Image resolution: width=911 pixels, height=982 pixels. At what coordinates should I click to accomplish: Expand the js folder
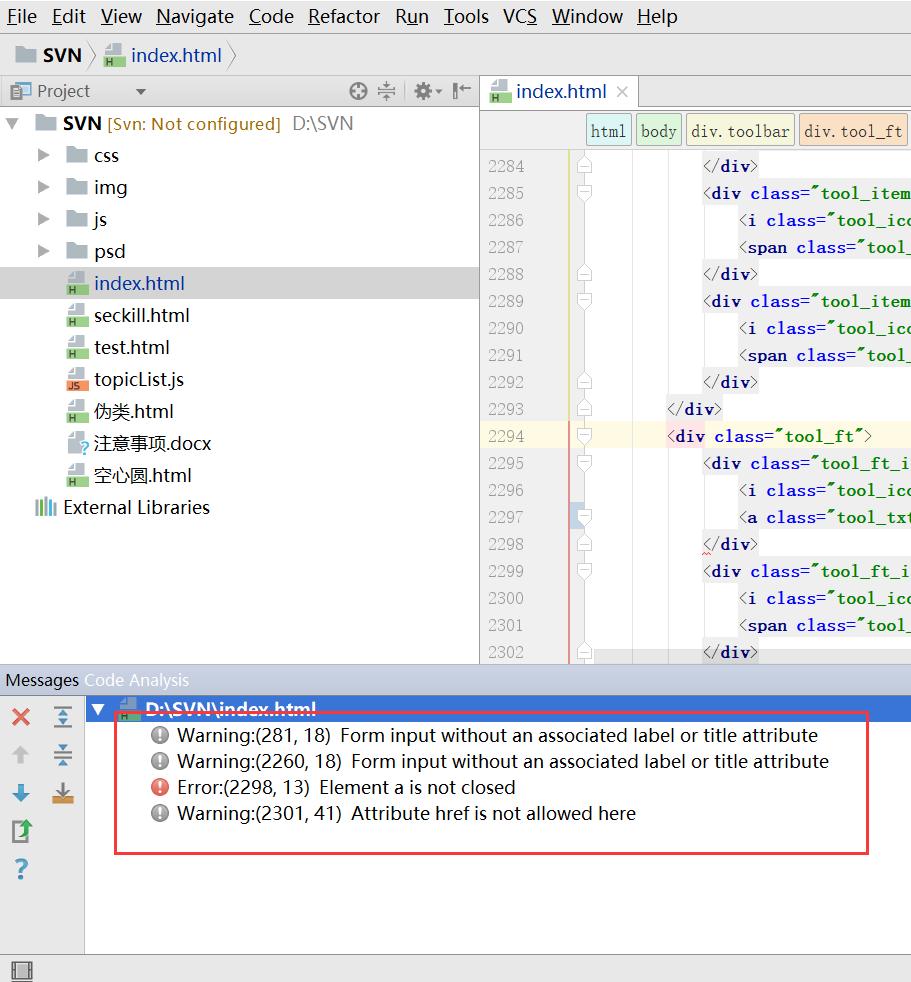43,219
